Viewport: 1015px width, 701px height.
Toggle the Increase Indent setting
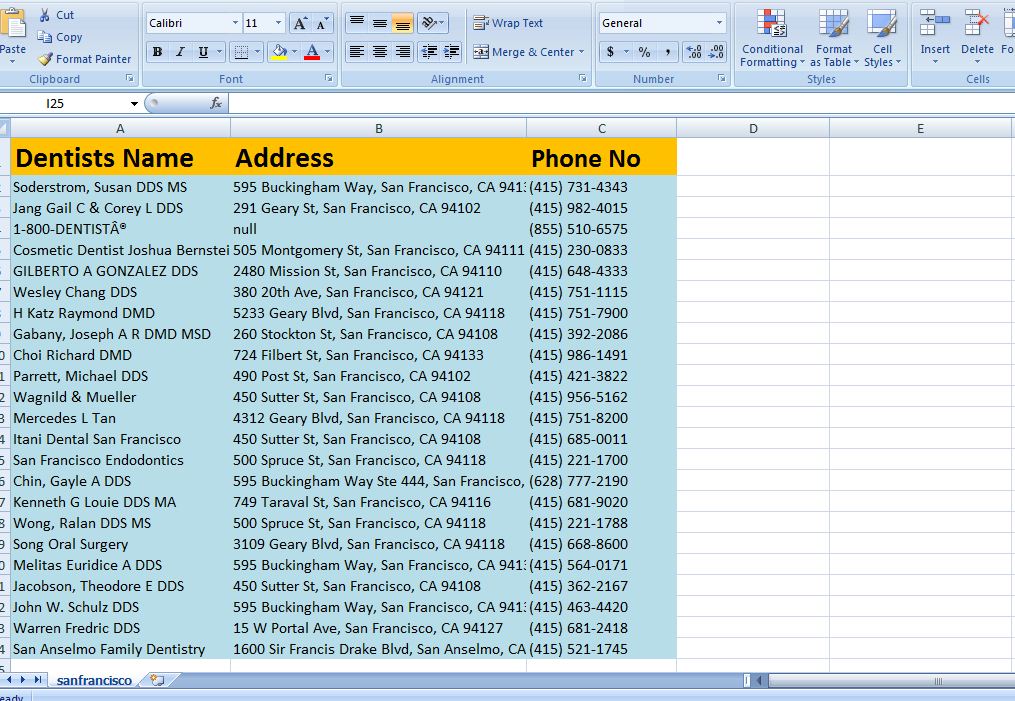pyautogui.click(x=450, y=51)
